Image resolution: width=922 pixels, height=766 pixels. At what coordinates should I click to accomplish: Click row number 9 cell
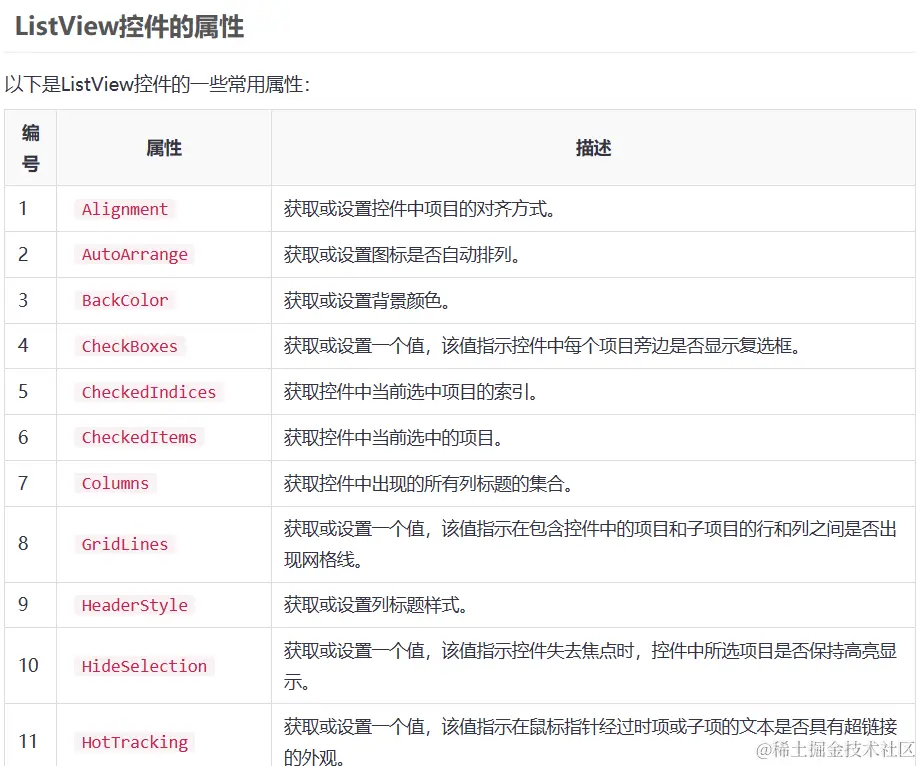coord(31,605)
